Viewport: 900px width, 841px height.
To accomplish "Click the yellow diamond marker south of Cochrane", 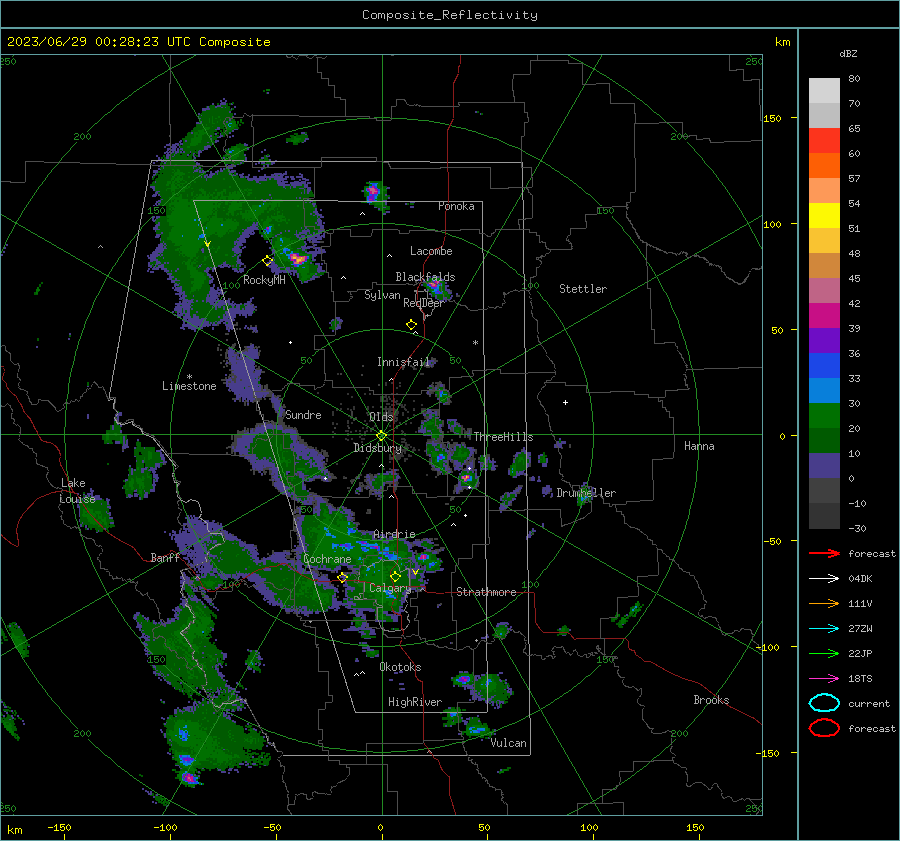I will click(x=343, y=577).
